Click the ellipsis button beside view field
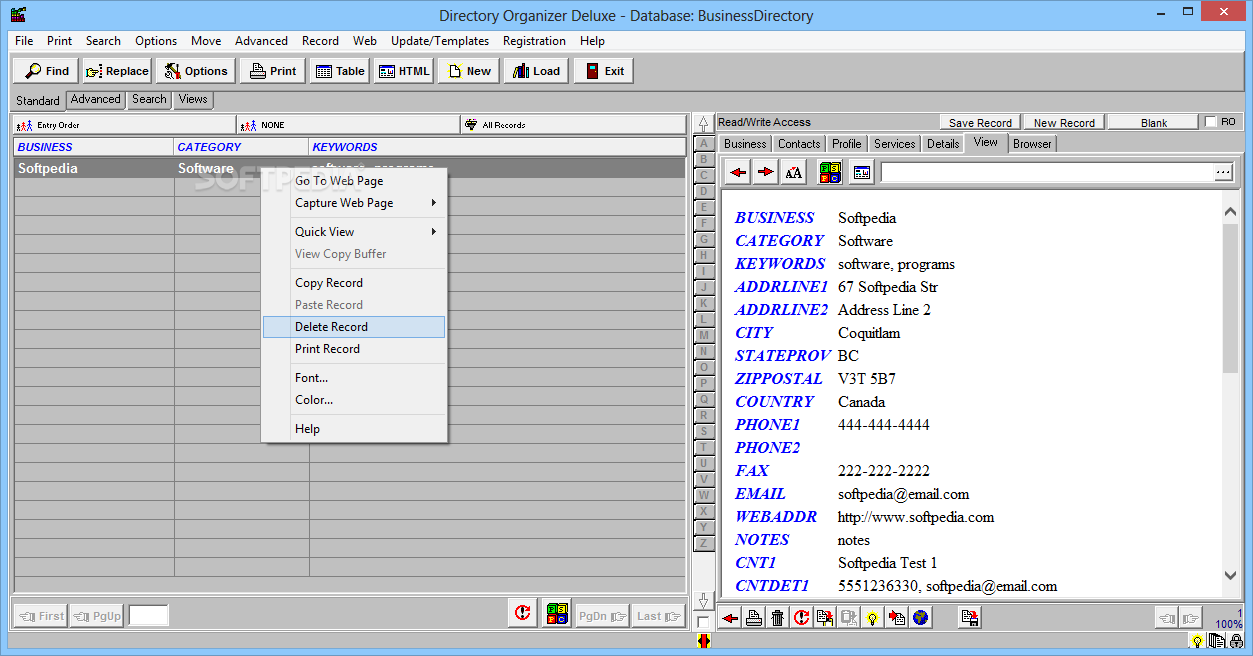This screenshot has height=656, width=1253. 1224,172
